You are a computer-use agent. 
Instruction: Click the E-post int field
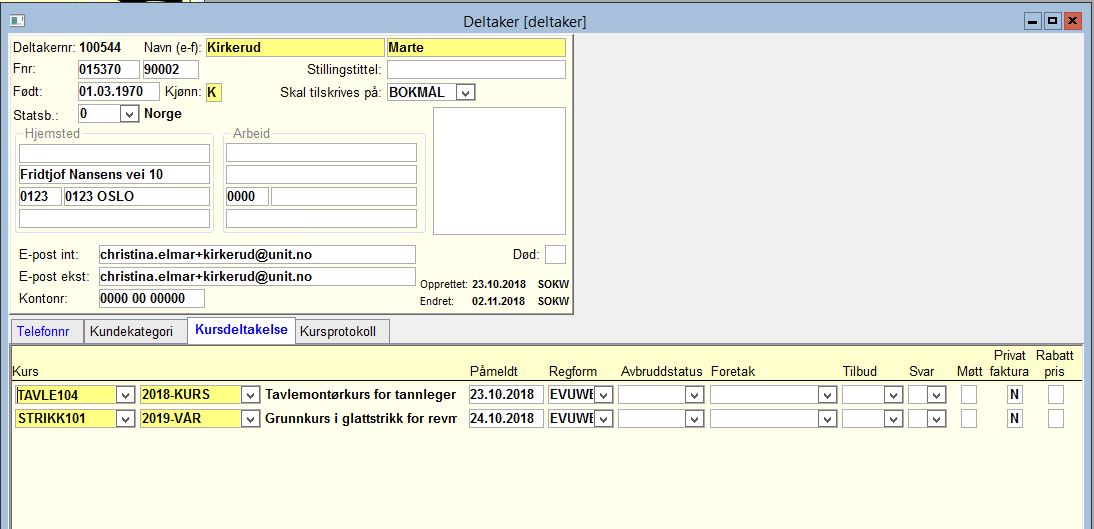tap(257, 255)
